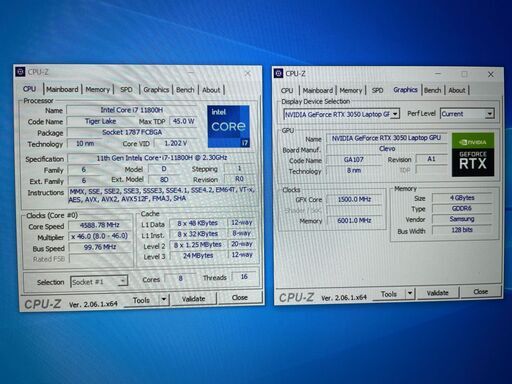Click the Code Name field Tiger Lake
The width and height of the screenshot is (512, 384).
click(100, 121)
